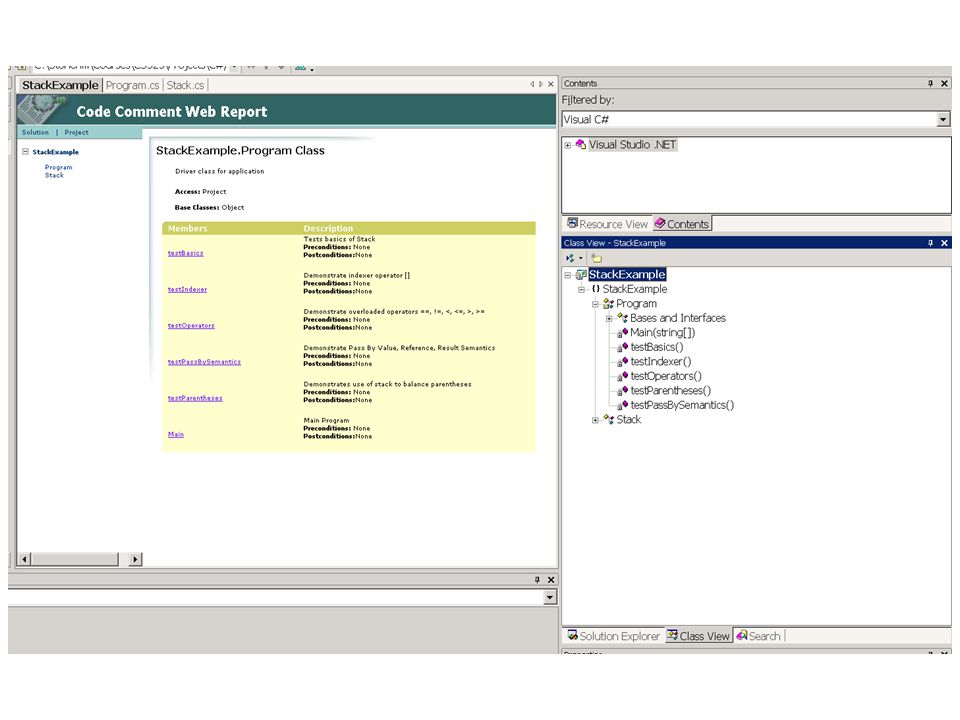Open the testBasics member link
Screen dimensions: 960x720
coord(186,253)
